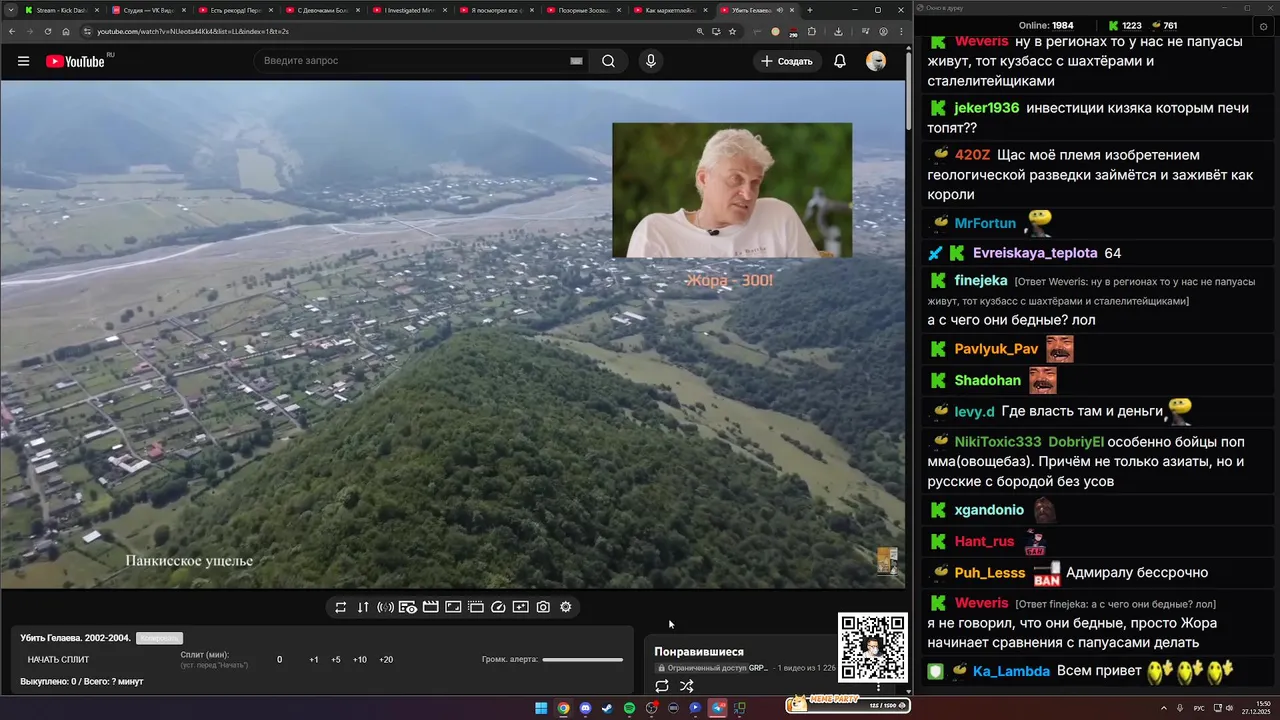Click username jeker1936 in chat
This screenshot has width=1280, height=720.
(x=987, y=108)
